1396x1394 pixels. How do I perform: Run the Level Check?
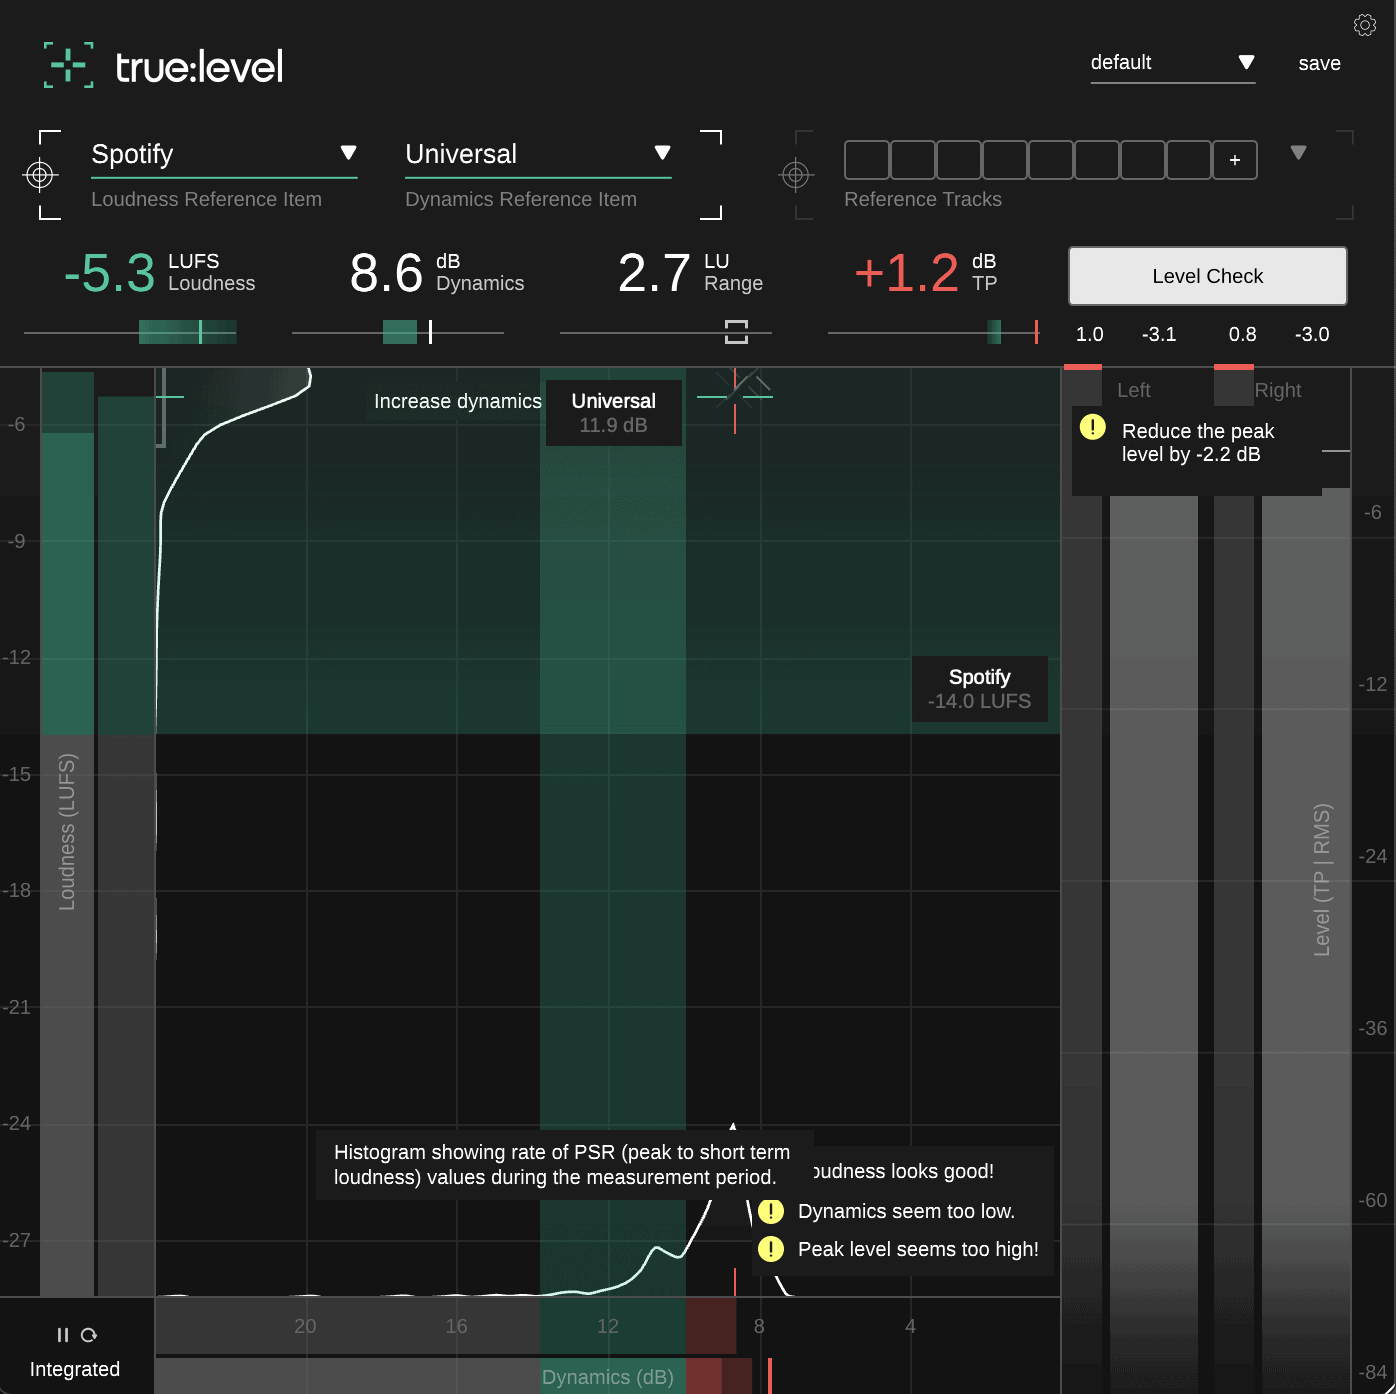[x=1208, y=276]
